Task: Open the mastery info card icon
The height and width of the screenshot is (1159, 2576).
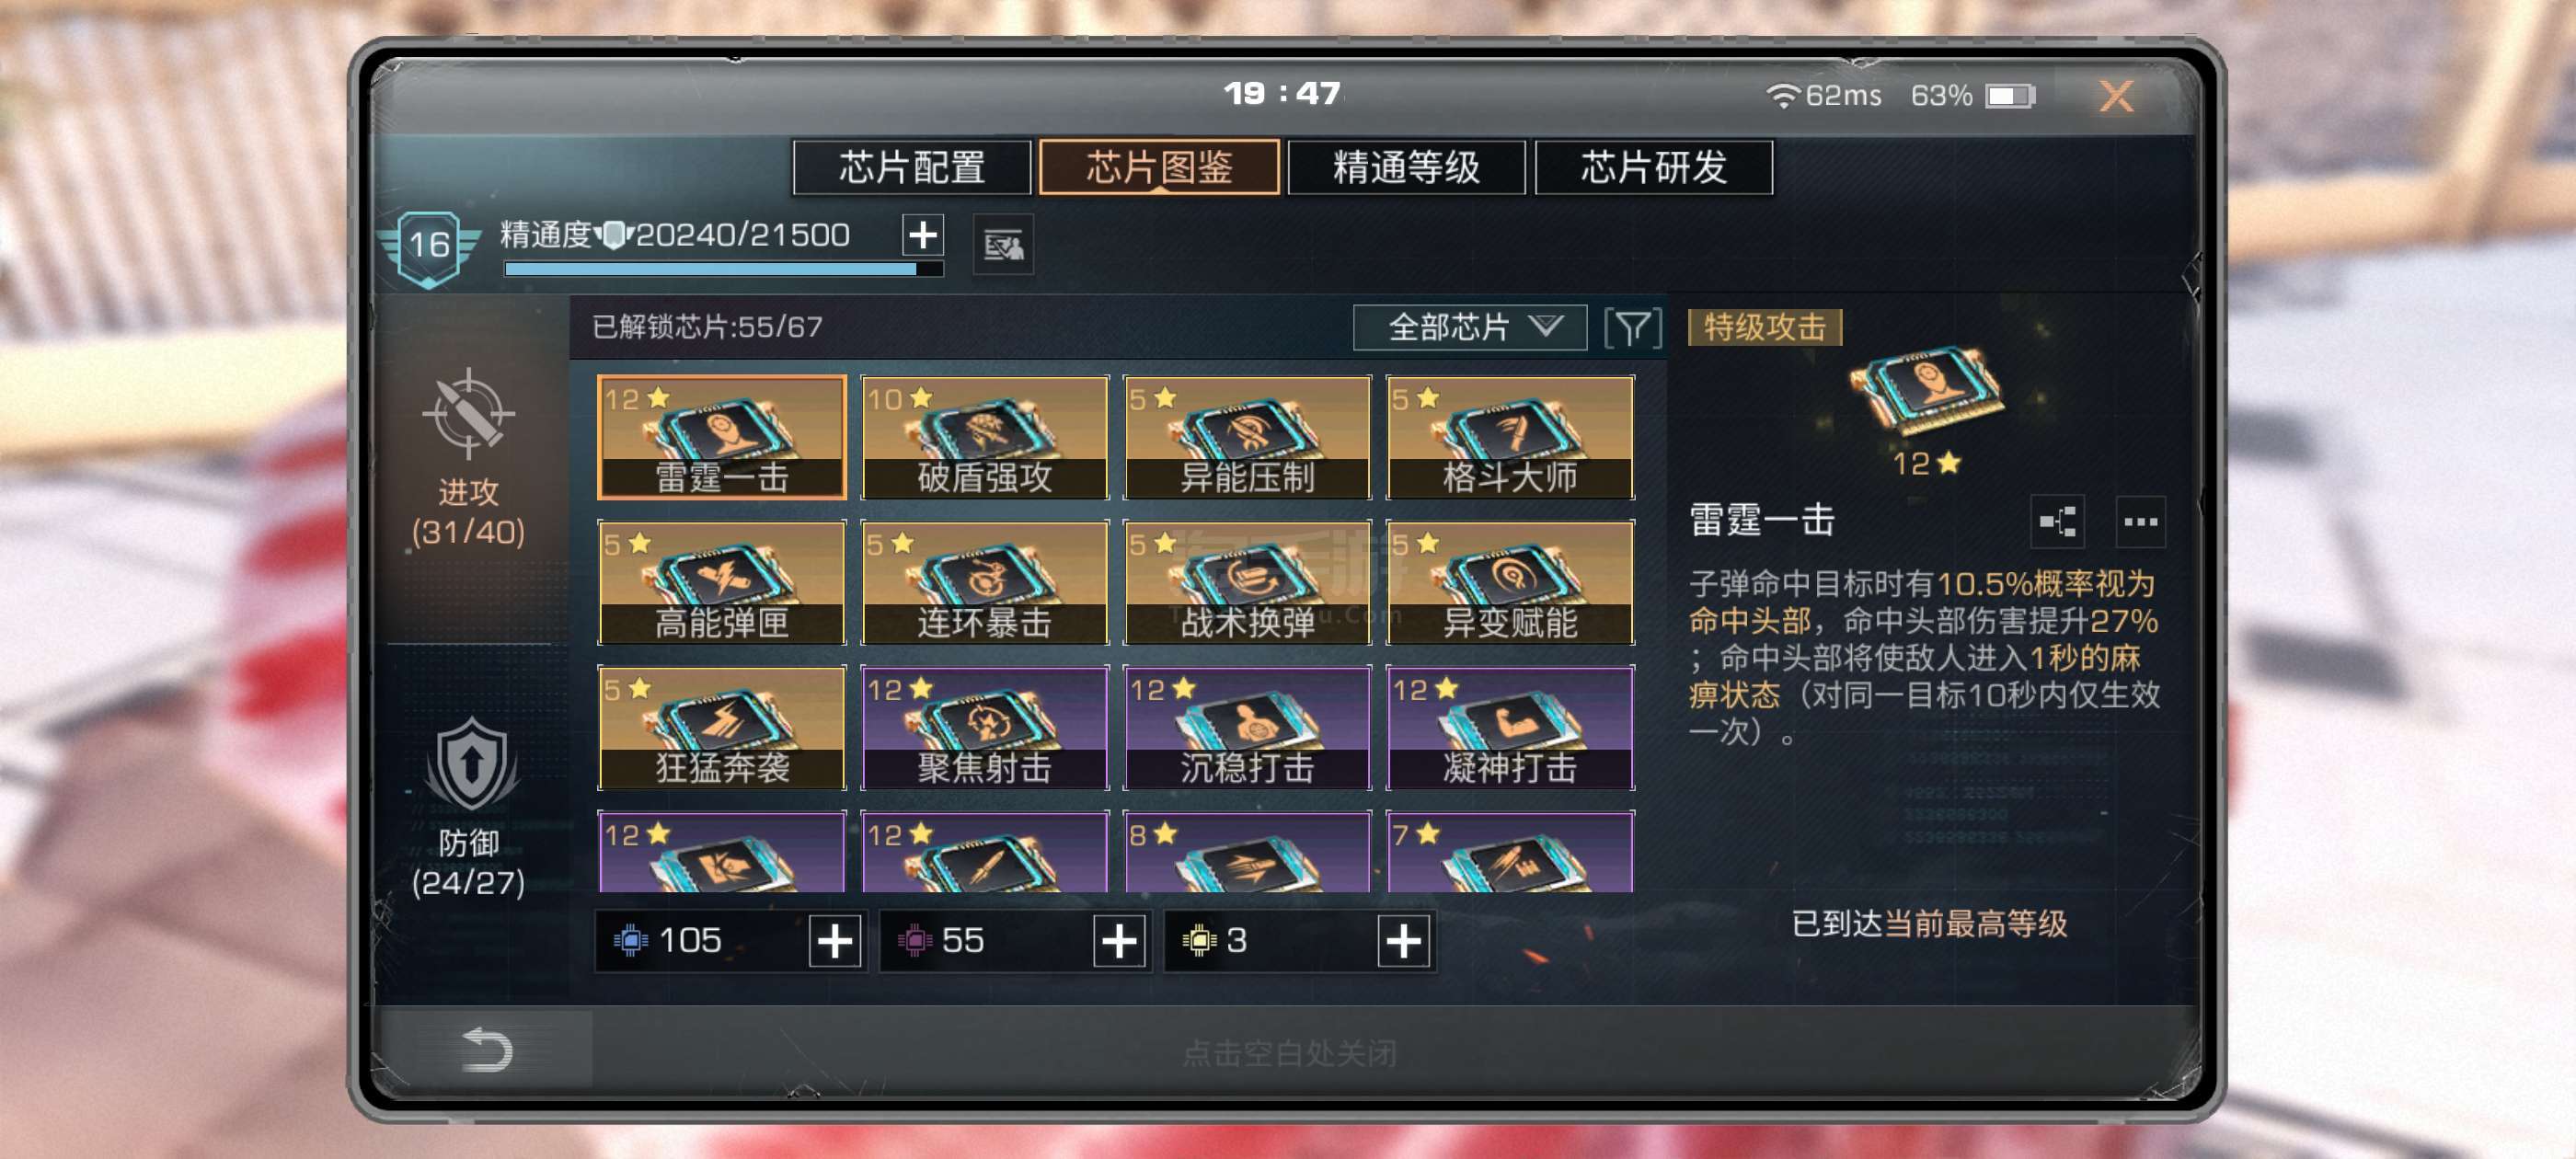Action: [x=1003, y=244]
